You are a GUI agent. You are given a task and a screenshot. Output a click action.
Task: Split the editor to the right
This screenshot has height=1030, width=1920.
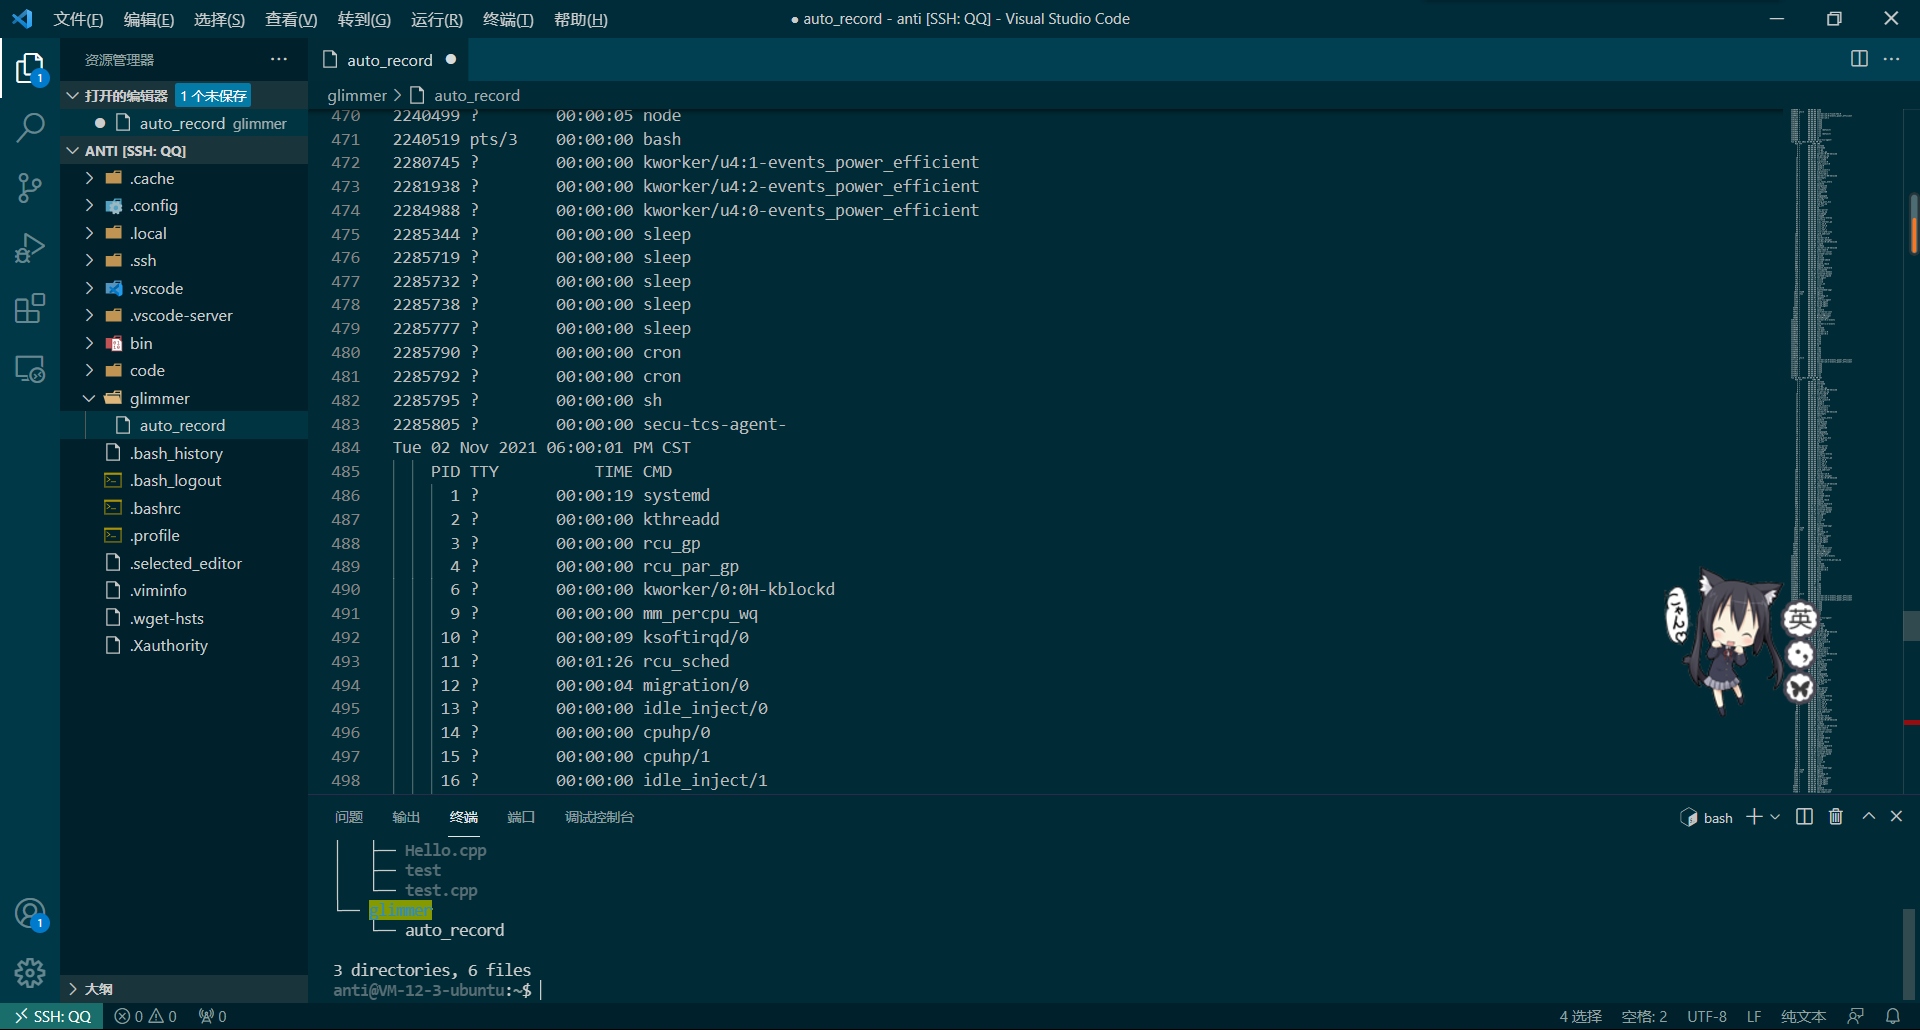1859,59
